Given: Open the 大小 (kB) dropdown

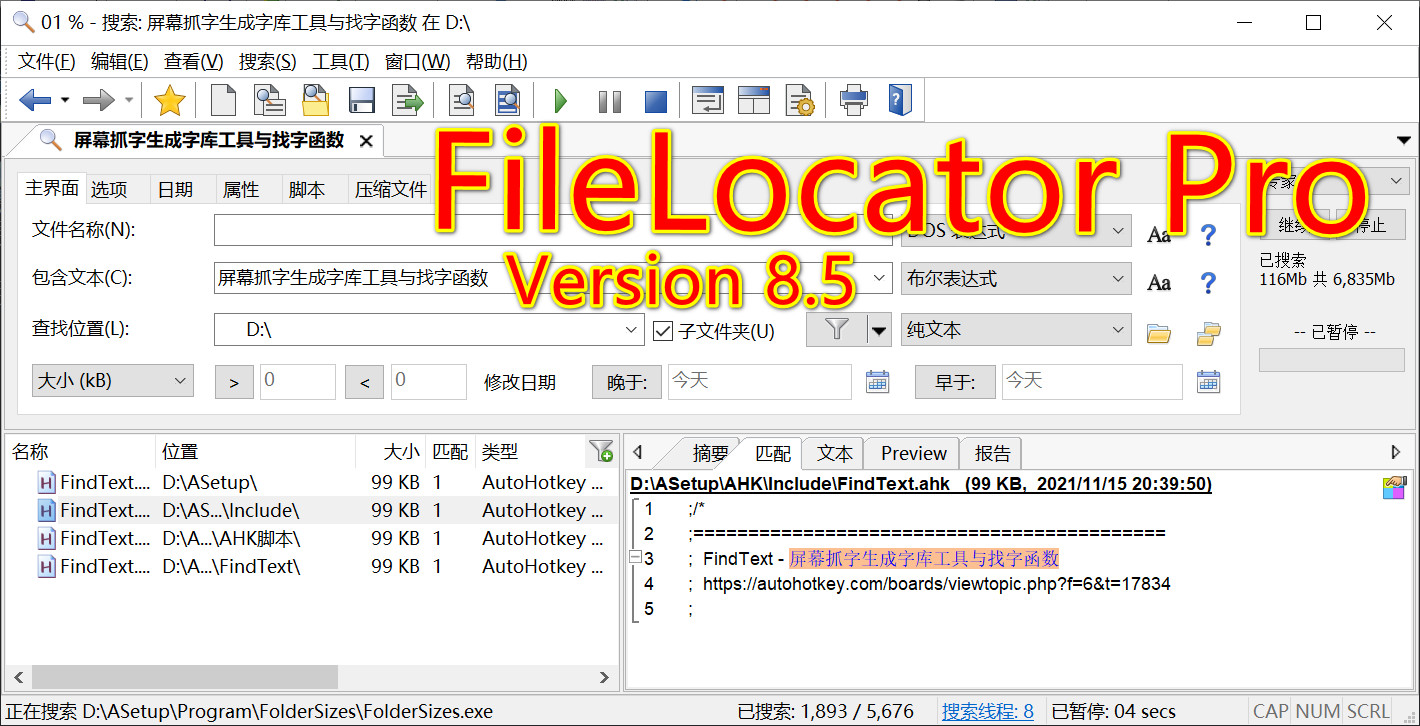Looking at the screenshot, I should point(113,381).
